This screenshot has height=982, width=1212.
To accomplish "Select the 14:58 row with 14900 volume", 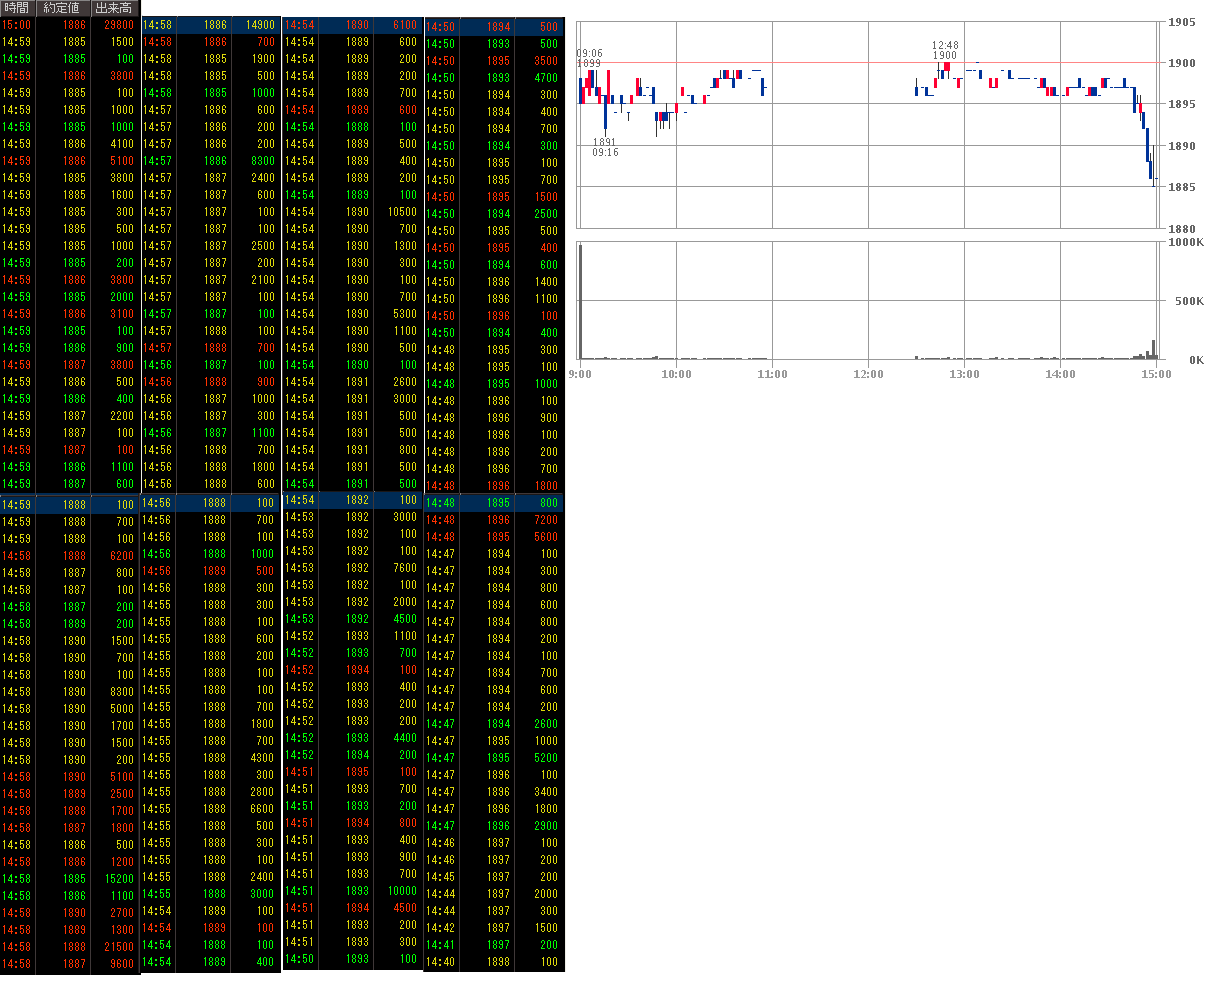I will [x=211, y=25].
